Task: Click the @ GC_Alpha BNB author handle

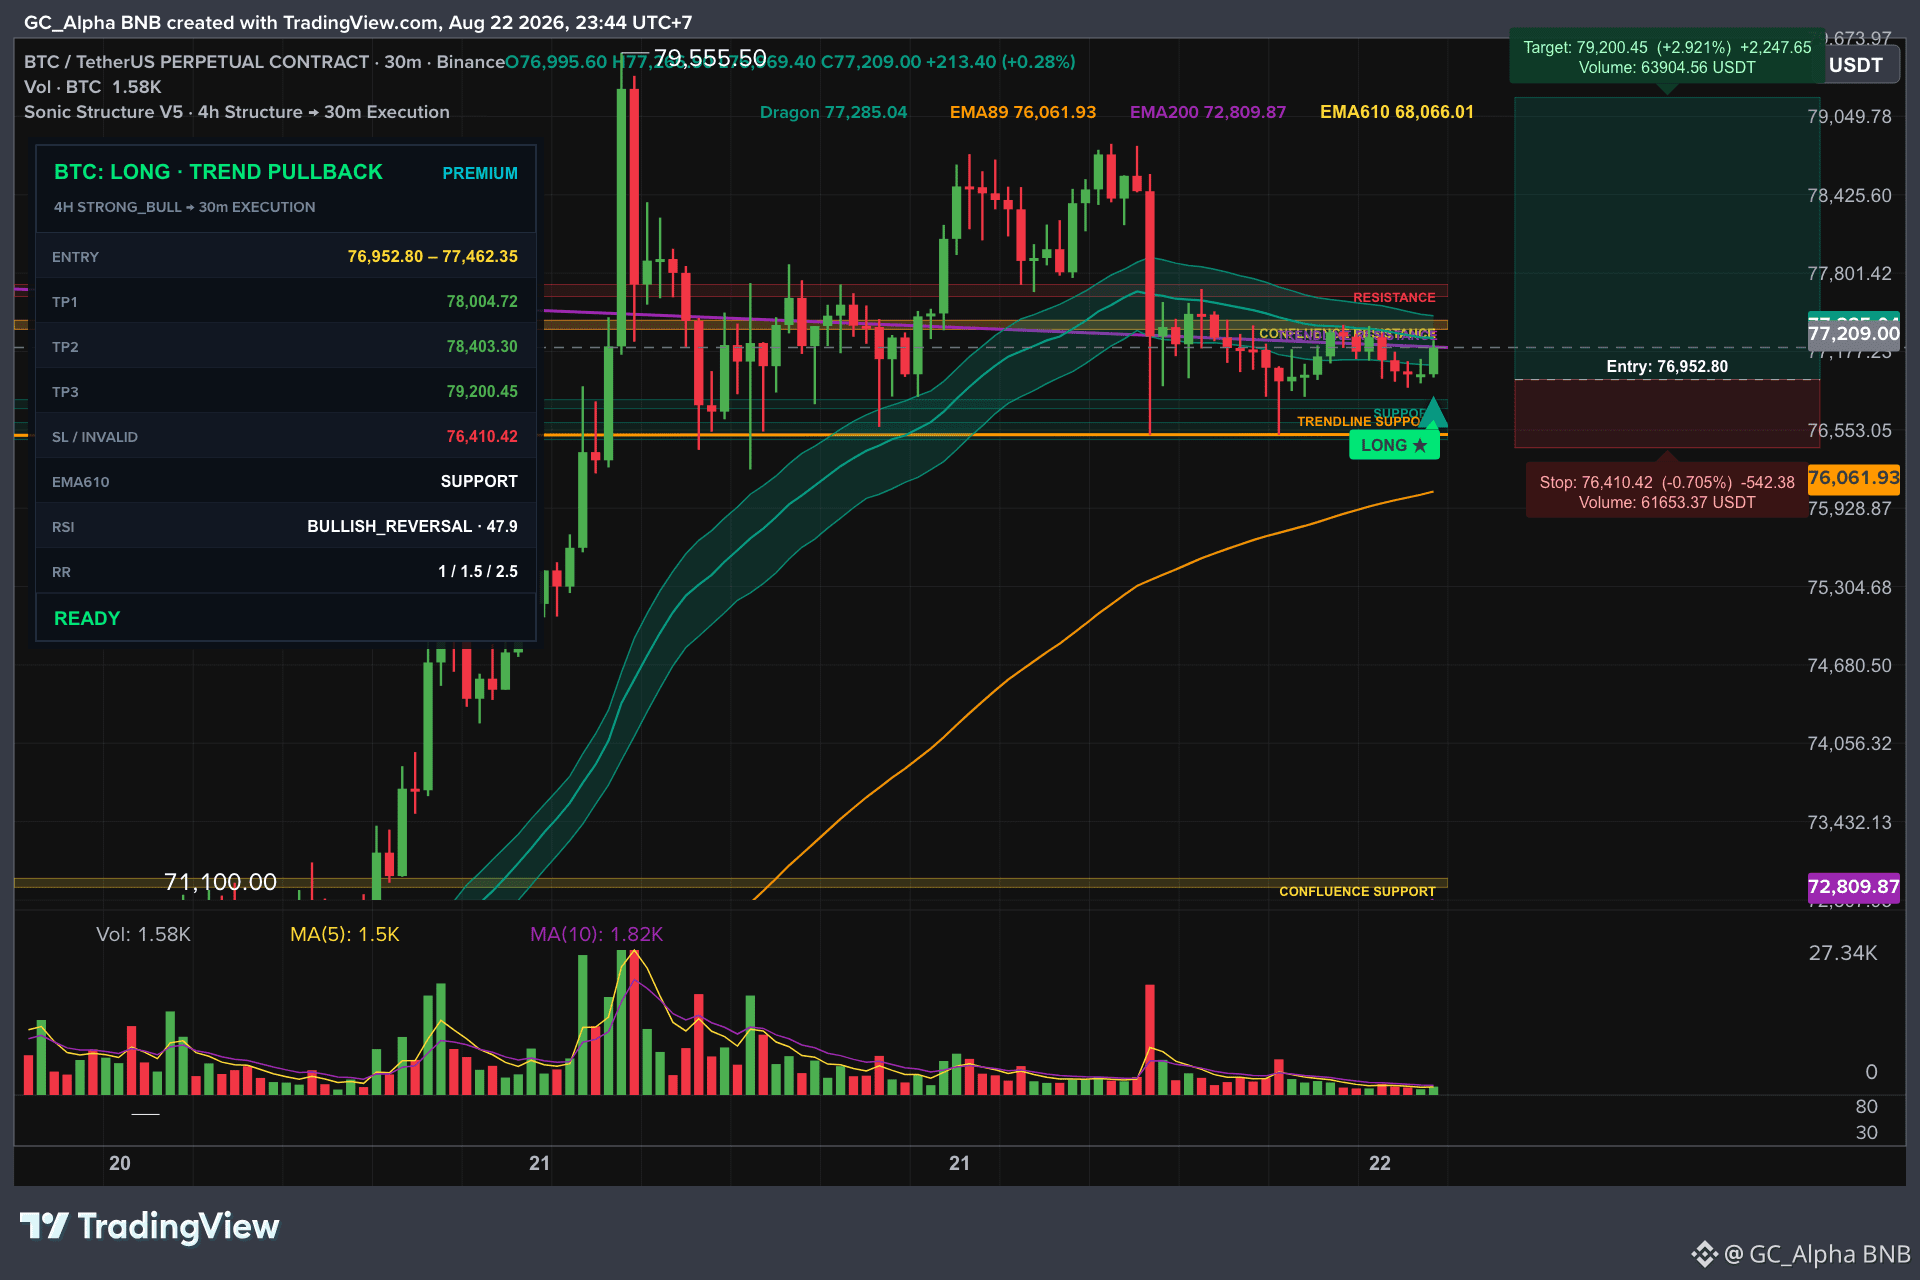Action: coord(1817,1254)
